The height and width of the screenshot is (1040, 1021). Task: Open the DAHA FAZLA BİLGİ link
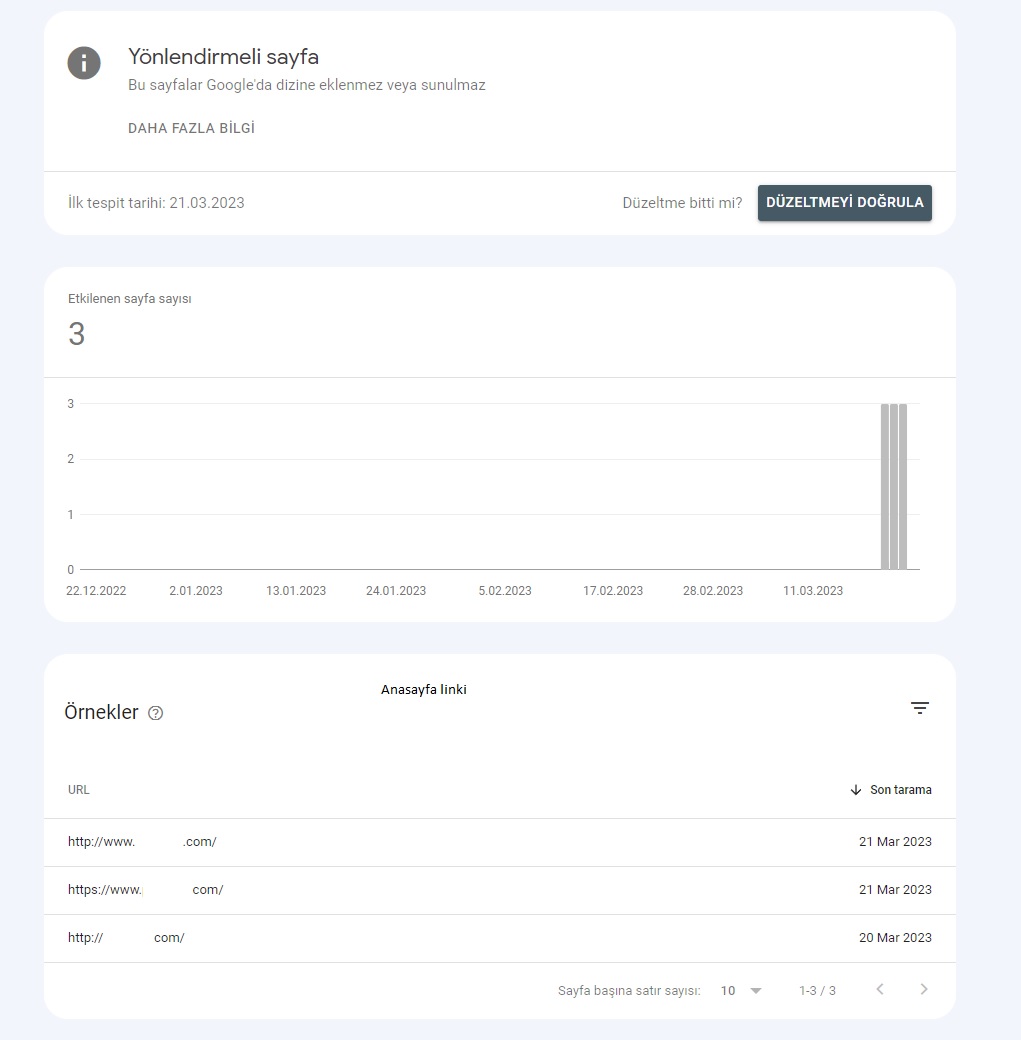191,128
